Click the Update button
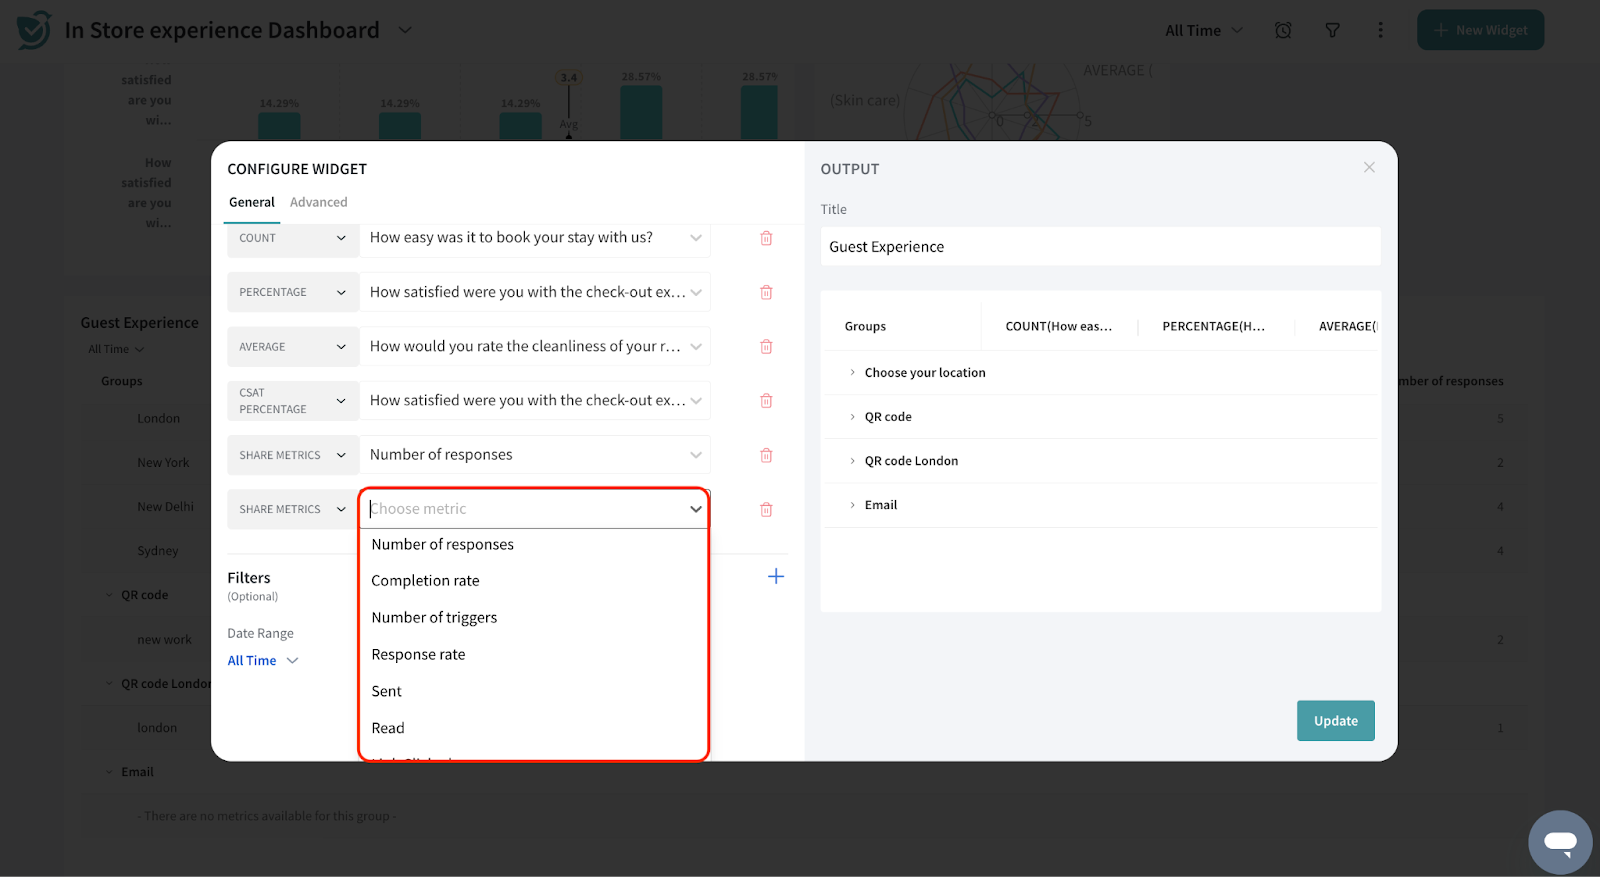The width and height of the screenshot is (1600, 877). click(1336, 721)
